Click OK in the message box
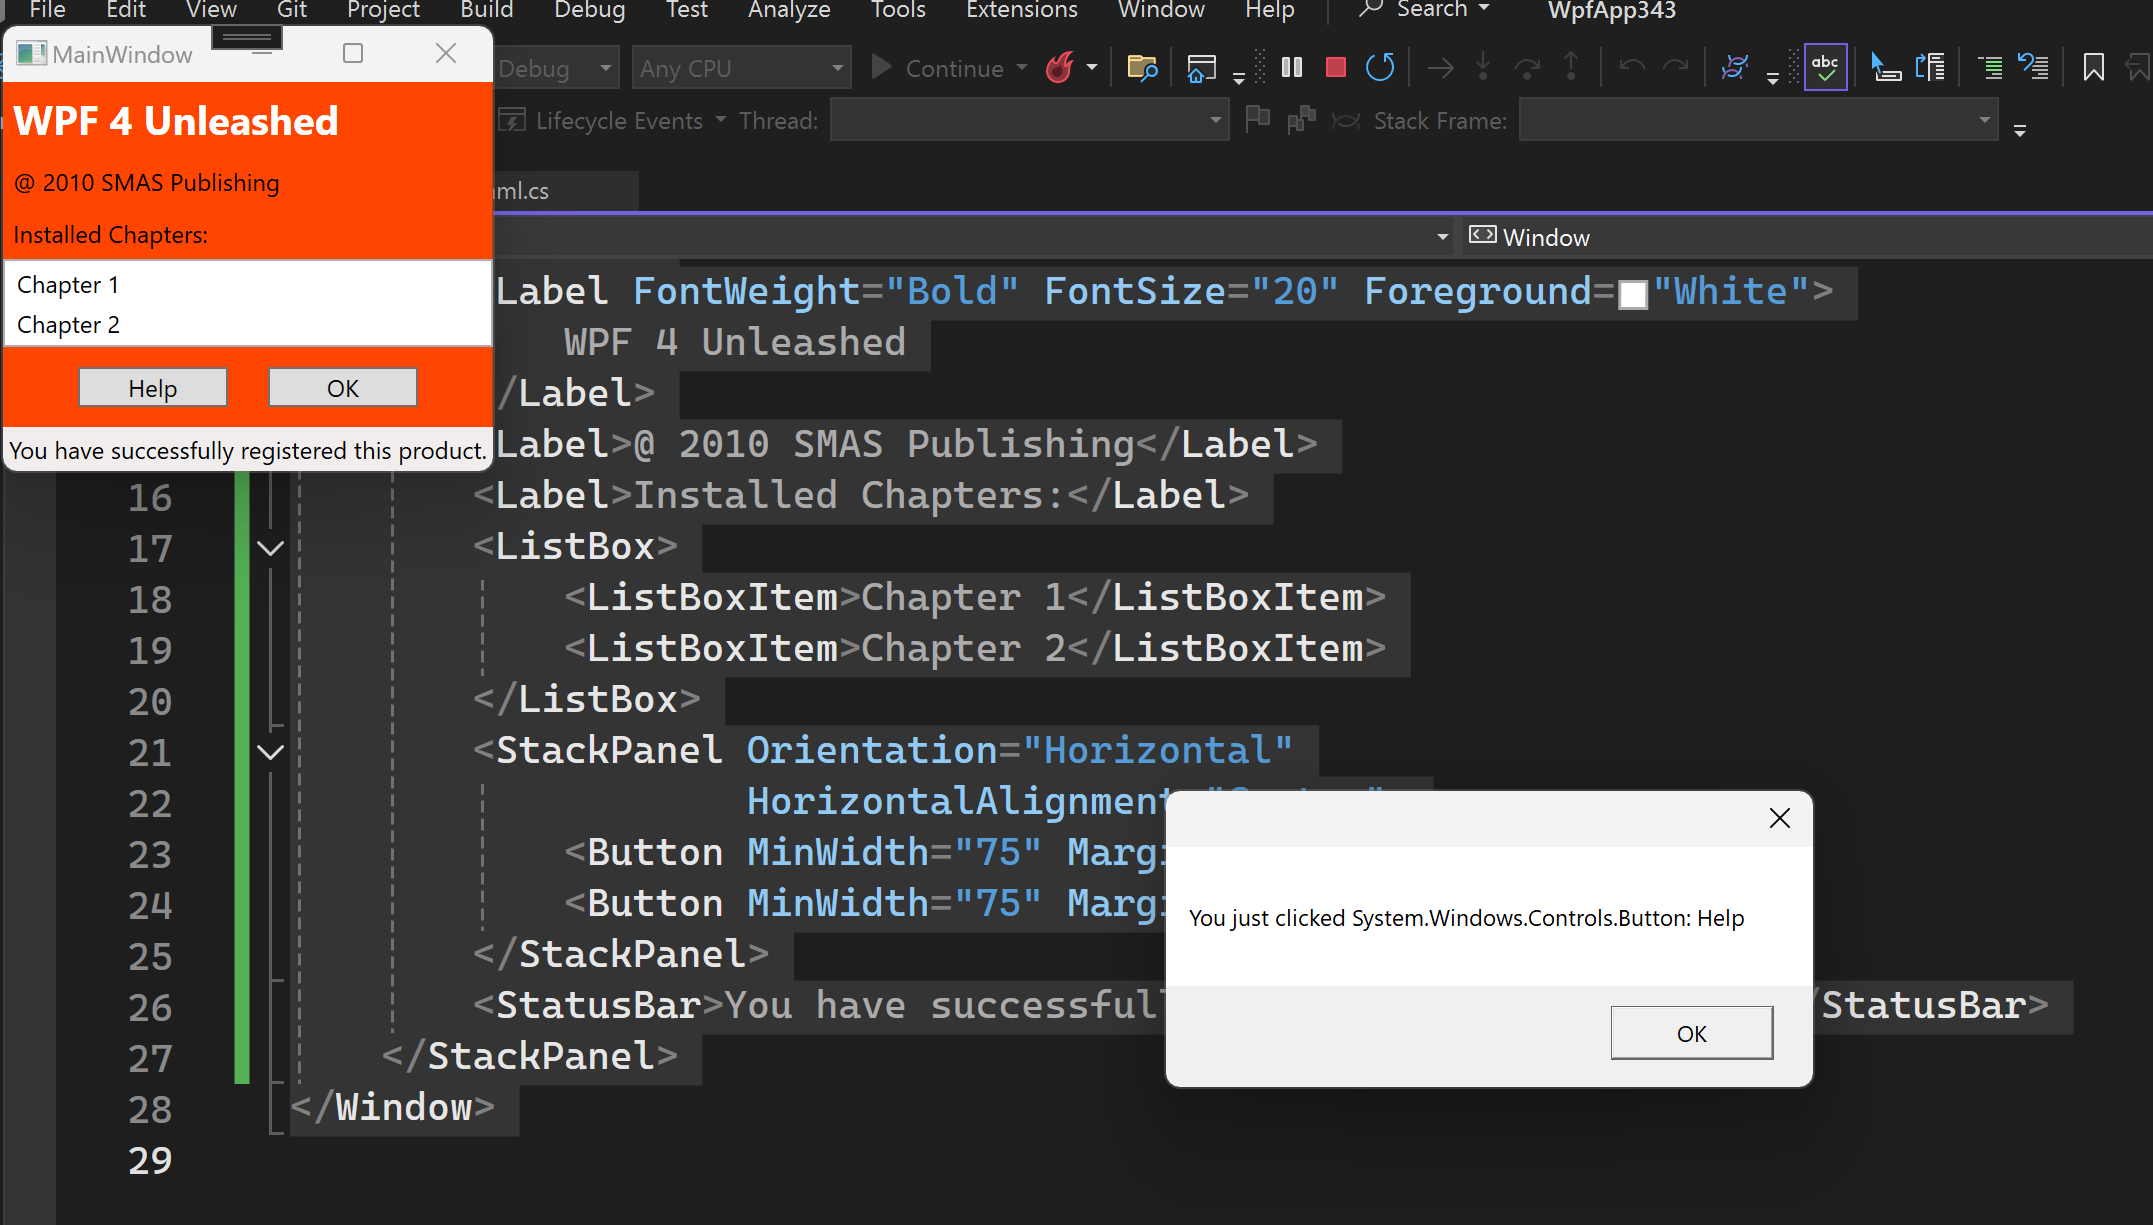Viewport: 2153px width, 1225px height. 1691,1033
